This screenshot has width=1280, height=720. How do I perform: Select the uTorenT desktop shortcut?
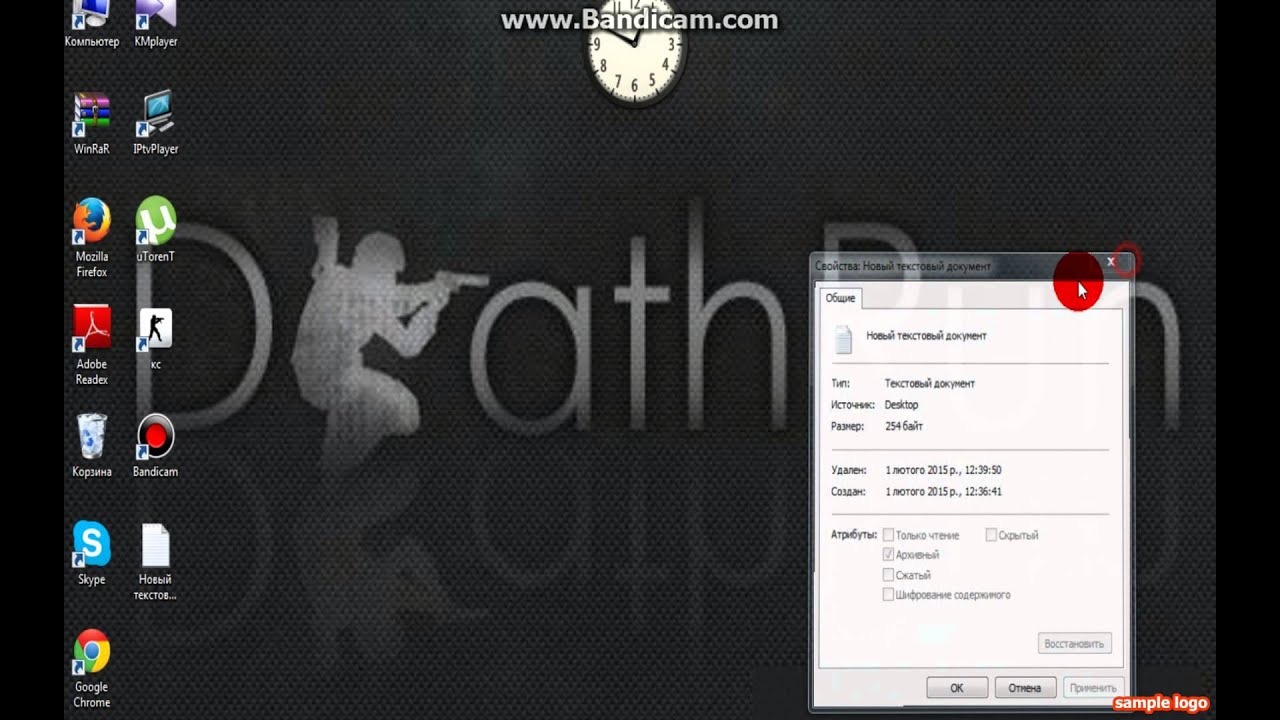click(155, 230)
